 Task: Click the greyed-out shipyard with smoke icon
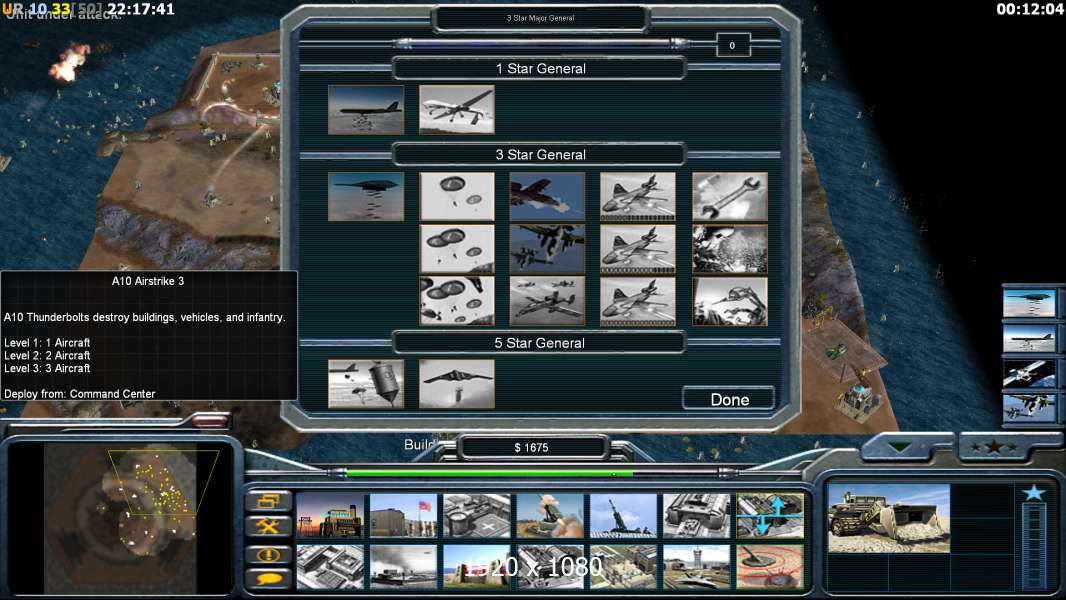click(x=403, y=566)
